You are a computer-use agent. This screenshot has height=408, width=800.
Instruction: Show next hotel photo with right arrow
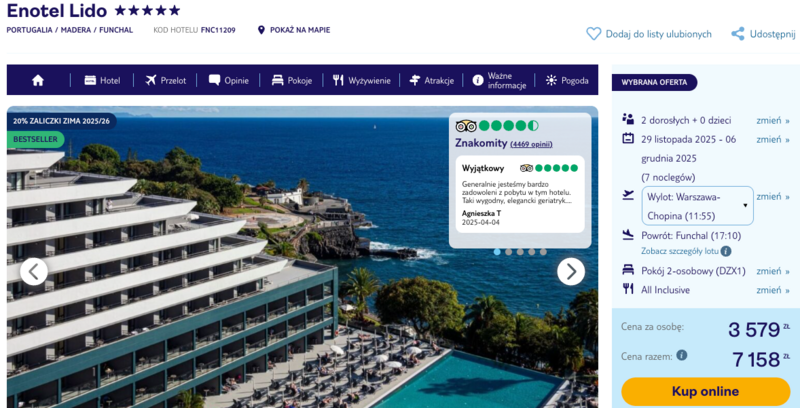(570, 271)
